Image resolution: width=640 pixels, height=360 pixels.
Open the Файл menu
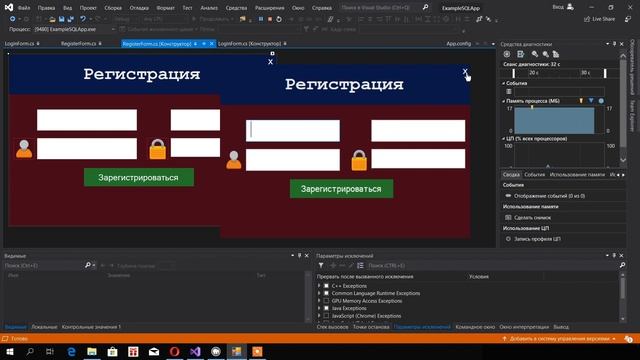click(24, 8)
